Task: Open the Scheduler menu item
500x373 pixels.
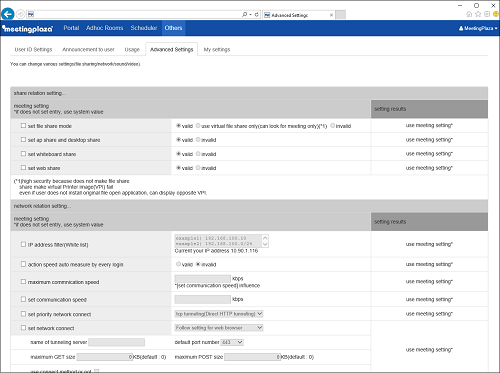Action: pyautogui.click(x=144, y=28)
